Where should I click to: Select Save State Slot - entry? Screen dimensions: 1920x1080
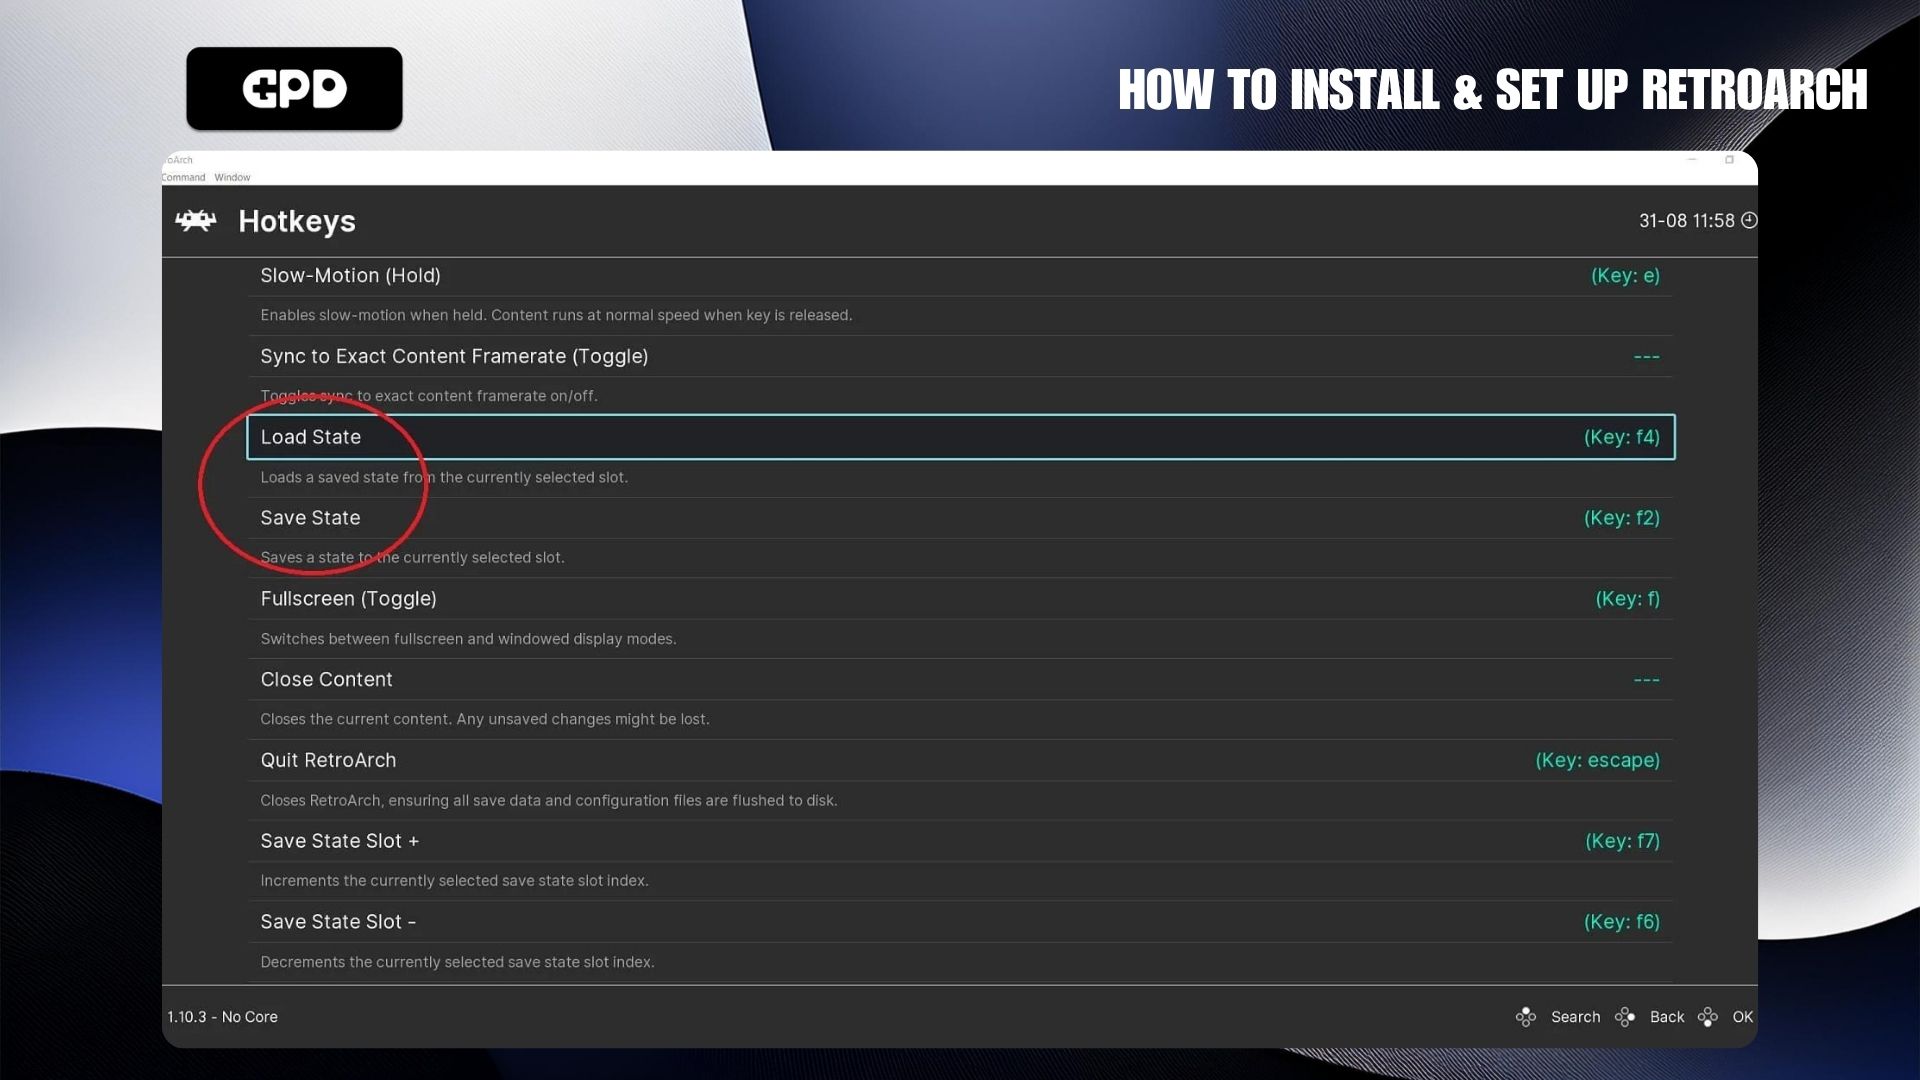337,922
